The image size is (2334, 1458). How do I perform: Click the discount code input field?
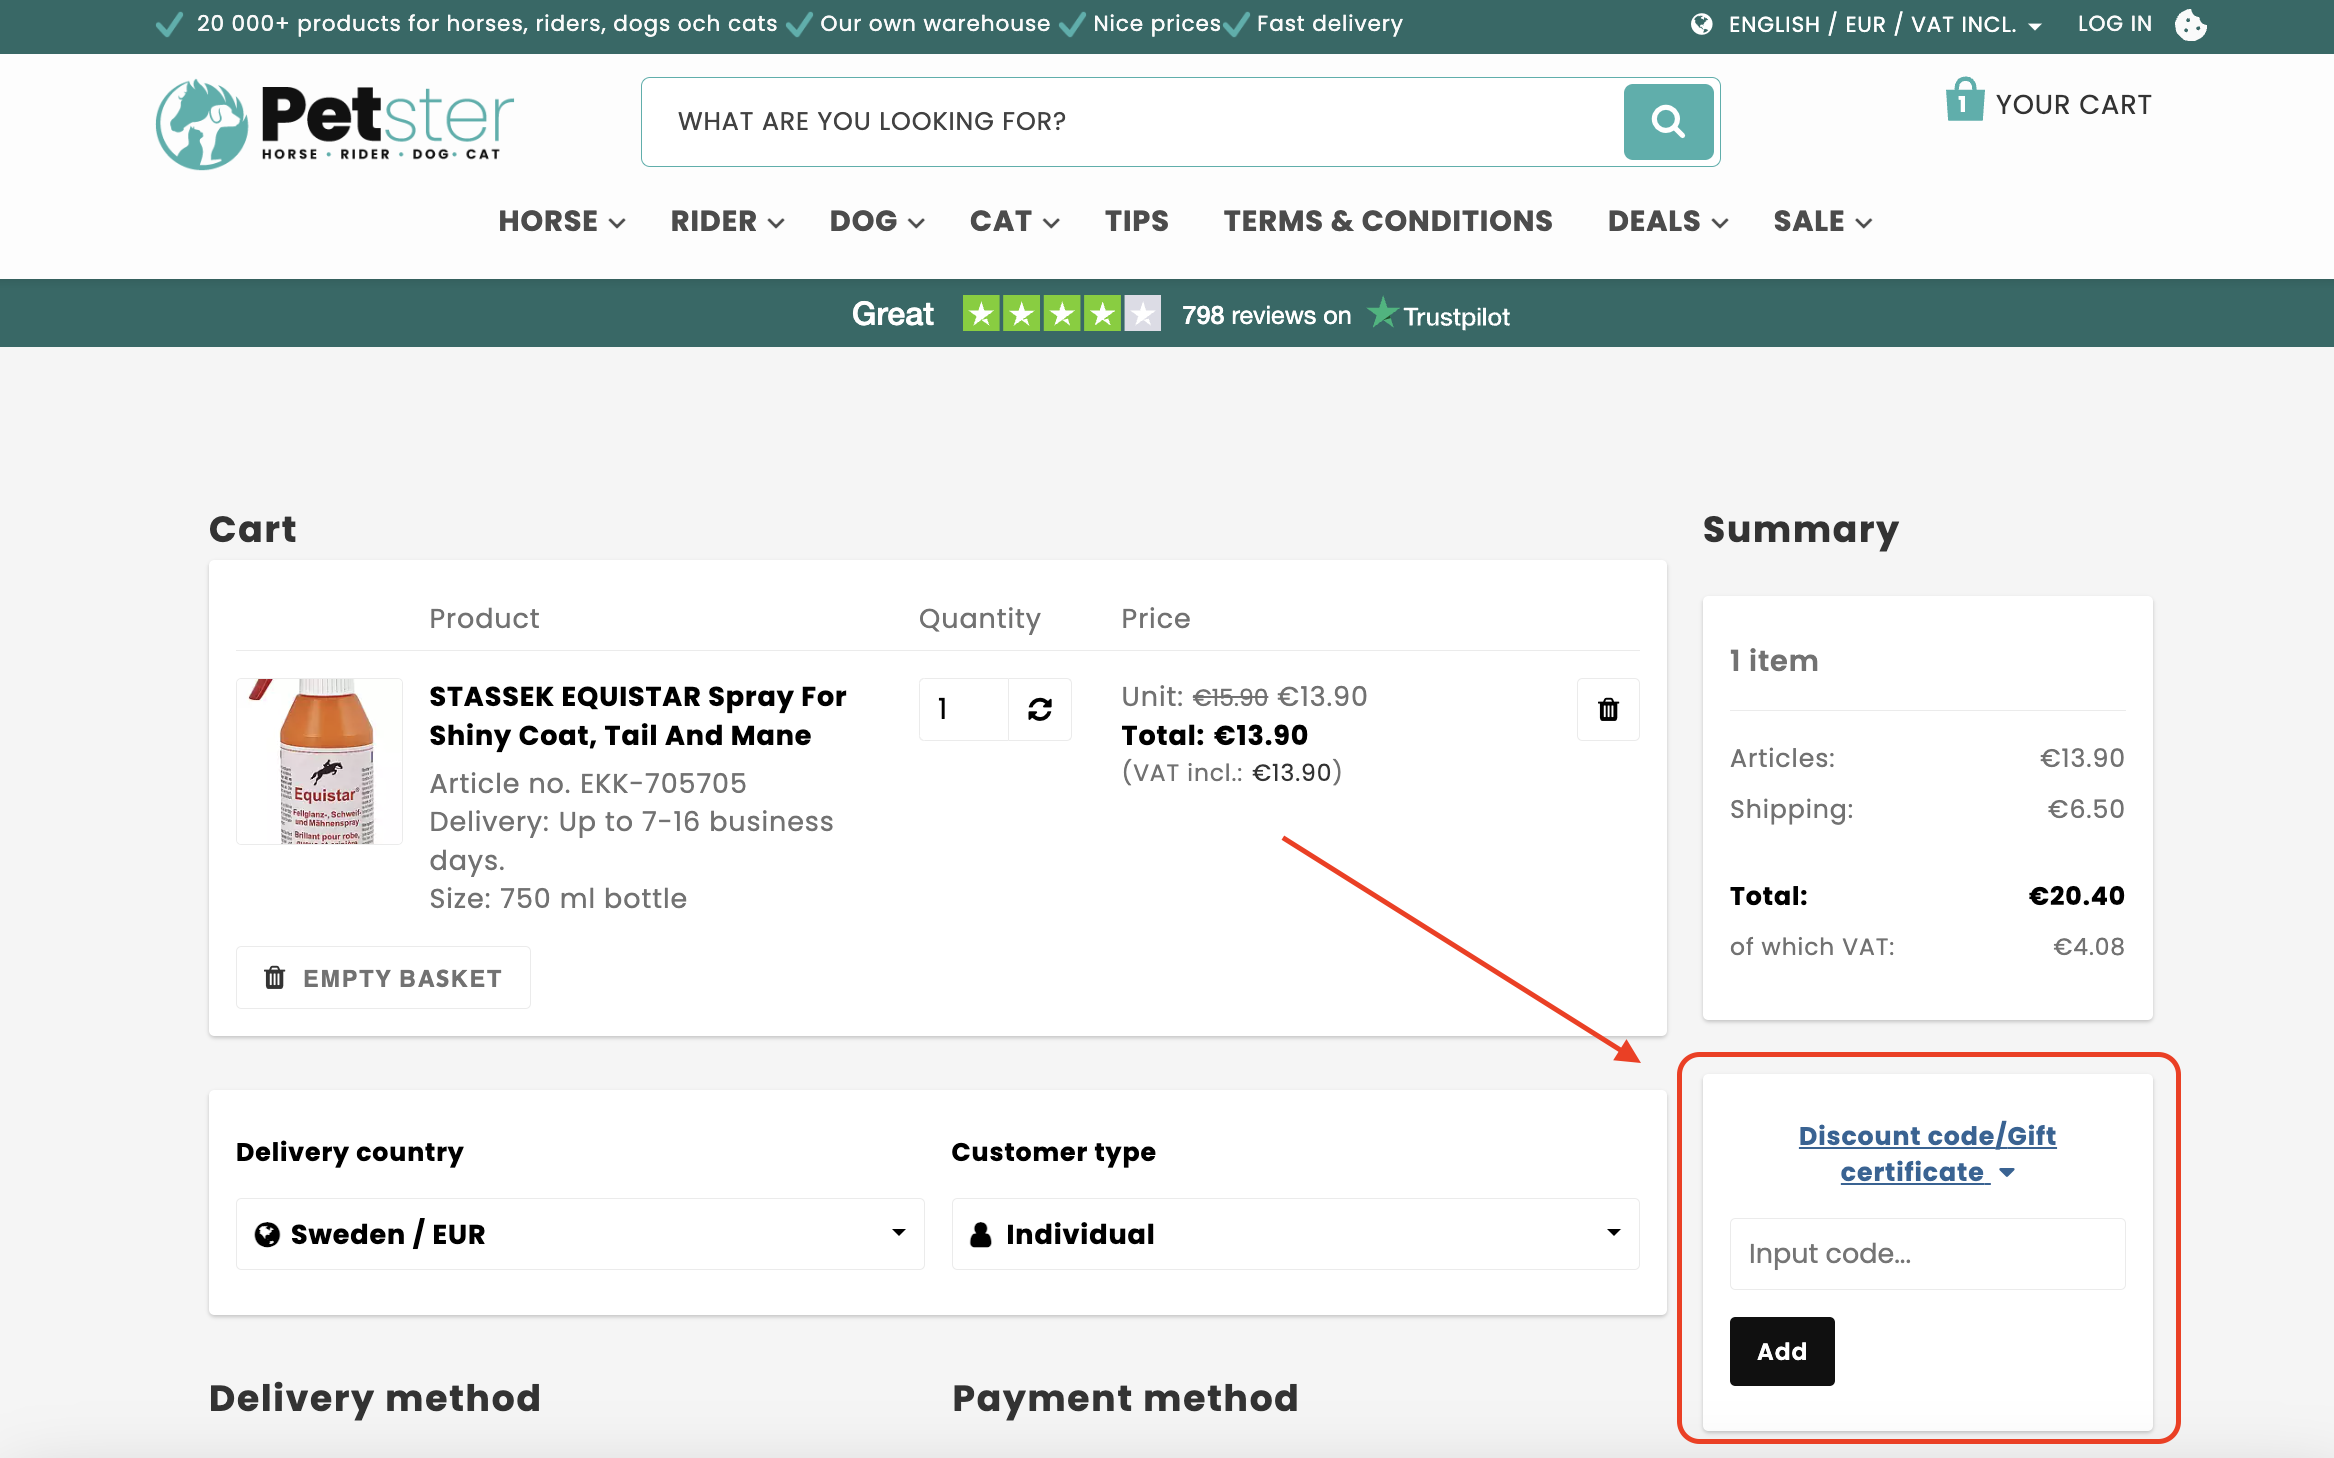pos(1928,1251)
